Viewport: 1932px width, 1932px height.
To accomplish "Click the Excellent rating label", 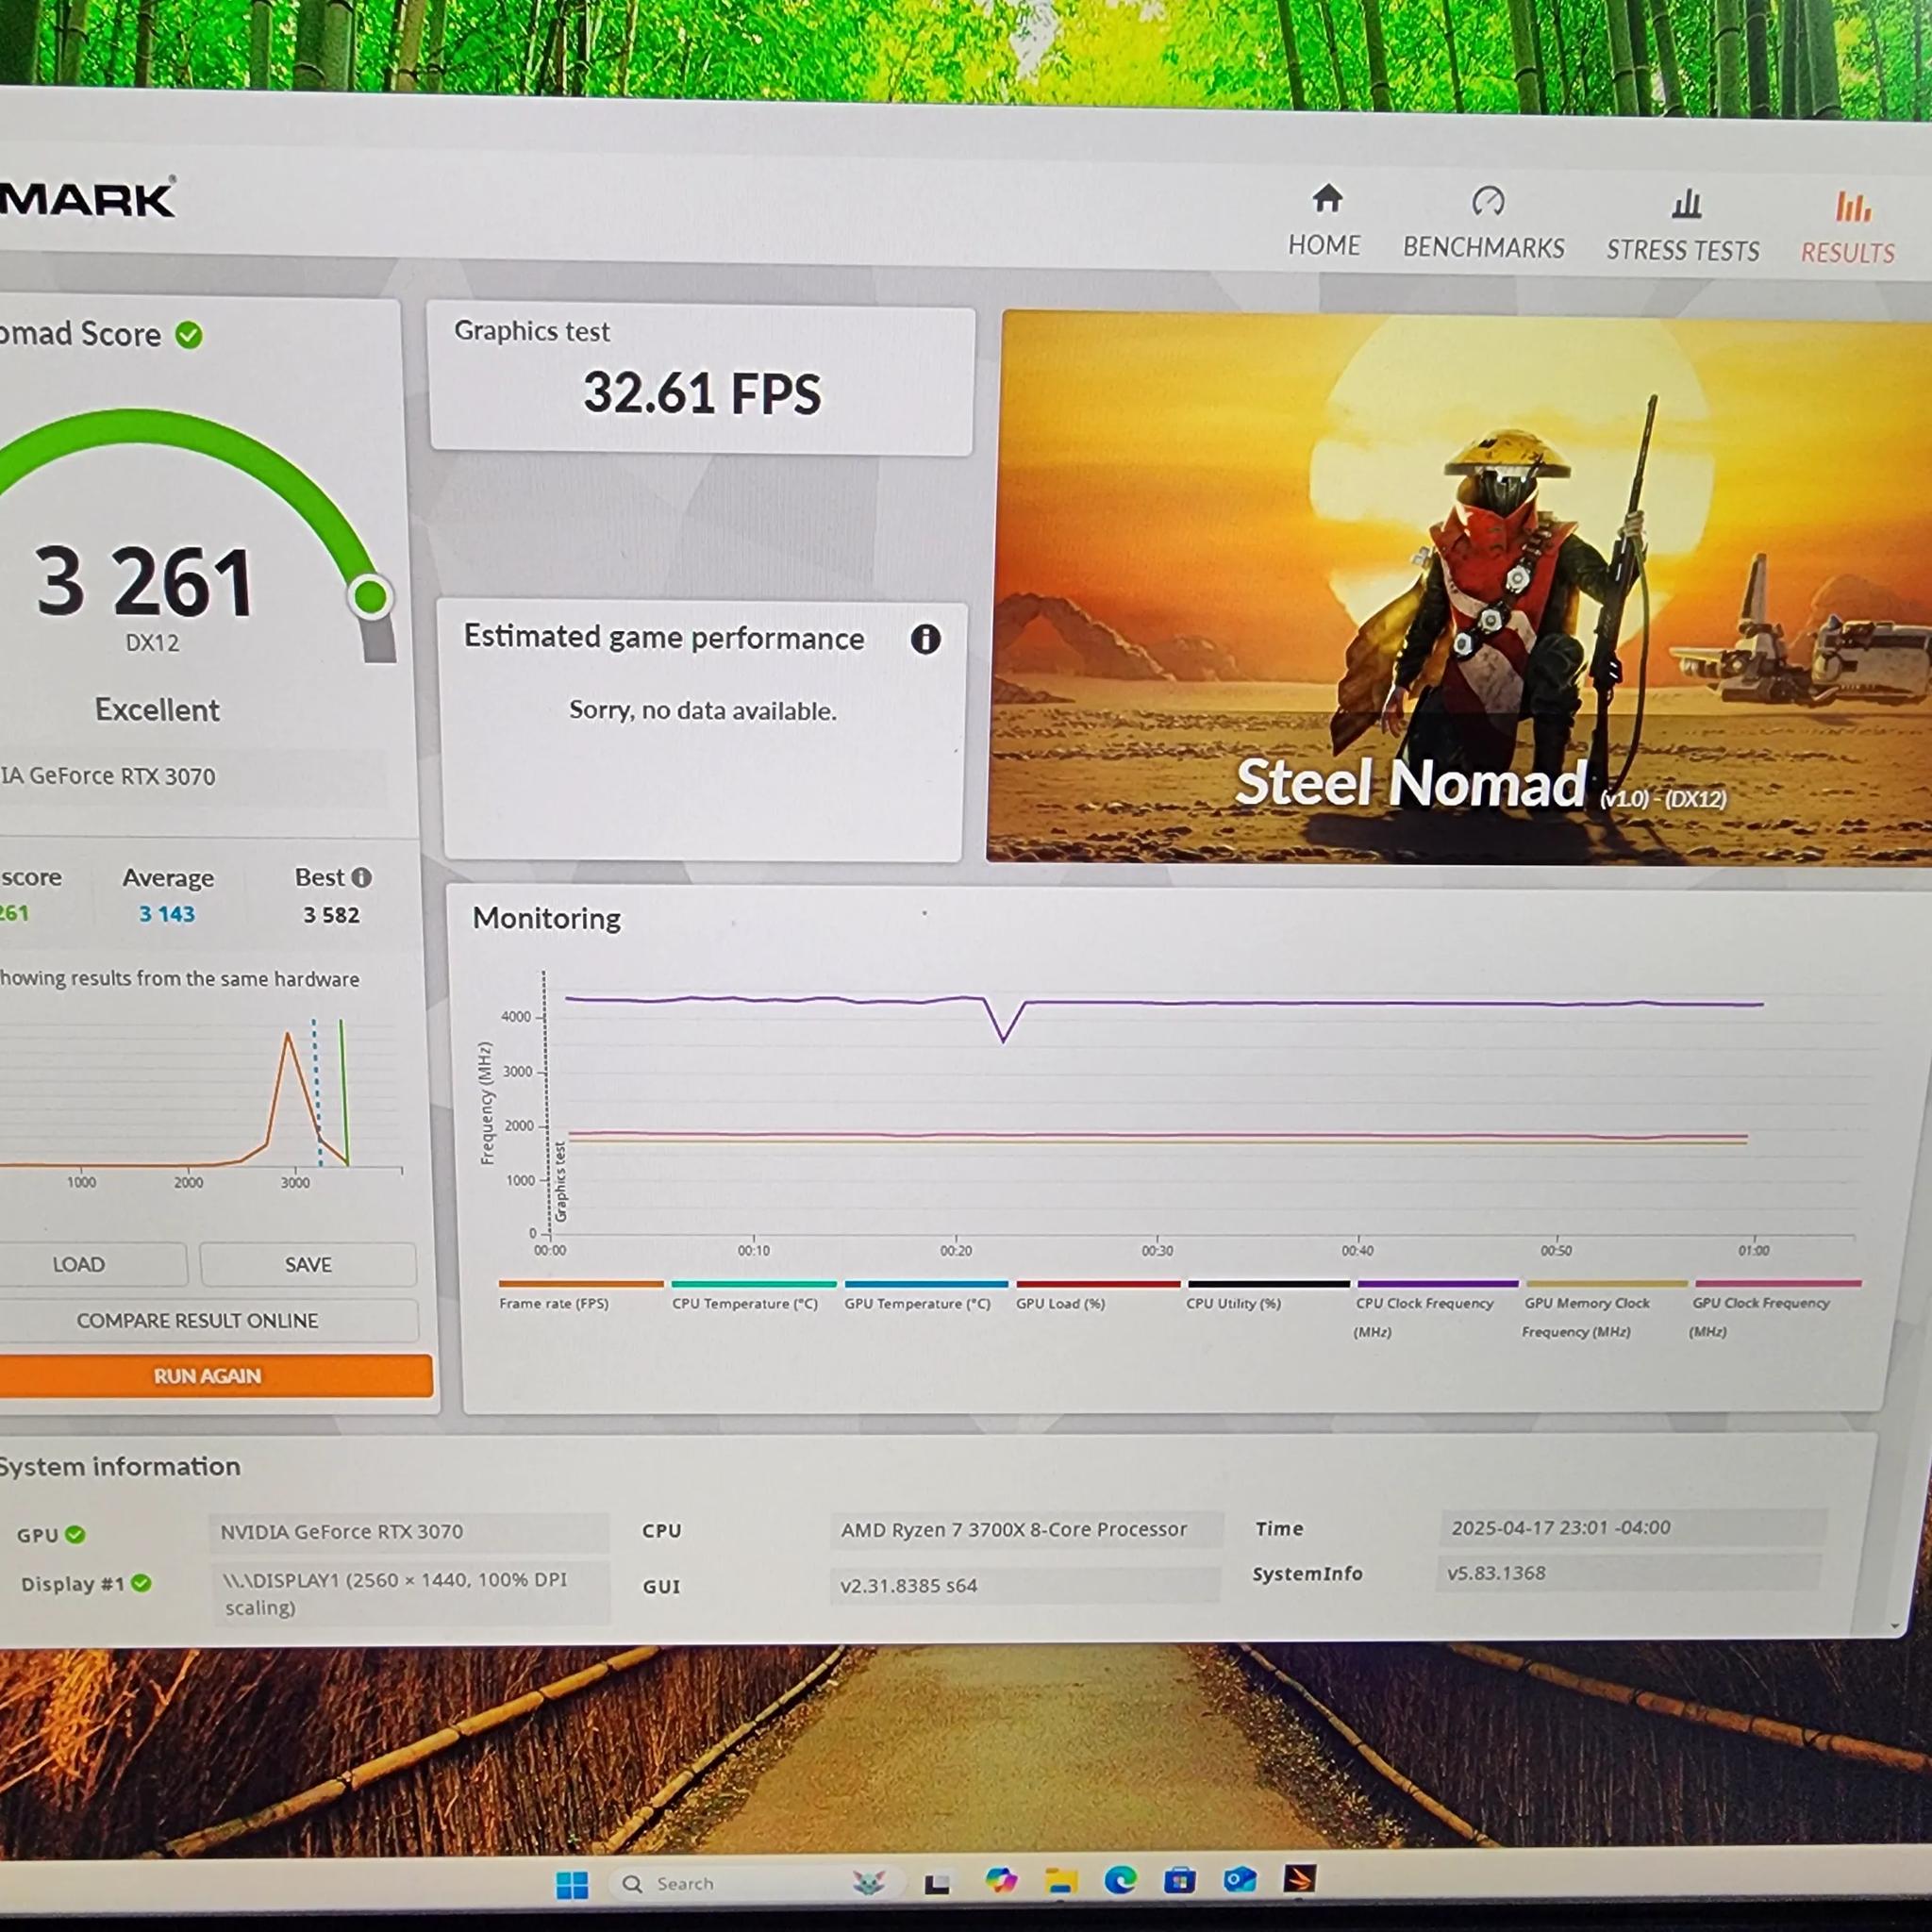I will click(x=157, y=710).
